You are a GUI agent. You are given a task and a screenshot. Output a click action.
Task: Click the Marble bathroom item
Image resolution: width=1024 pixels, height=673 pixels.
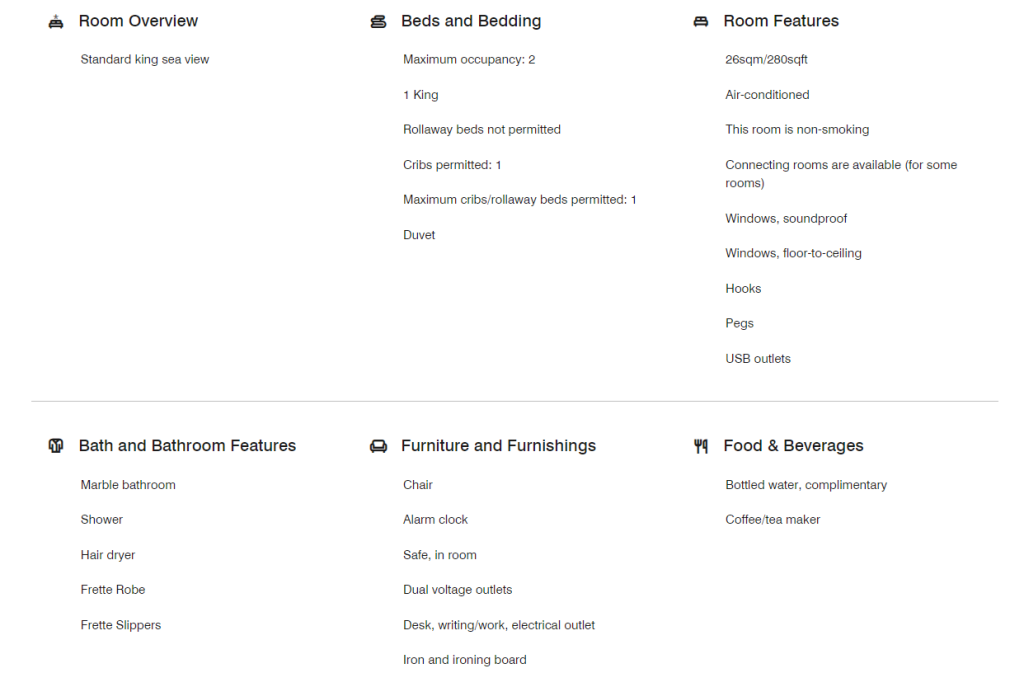click(128, 485)
